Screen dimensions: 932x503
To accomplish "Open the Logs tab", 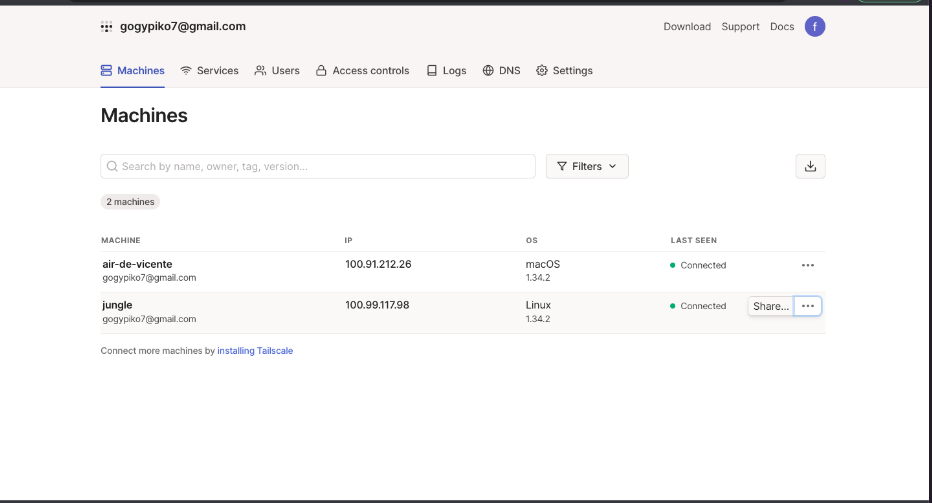I will pyautogui.click(x=446, y=71).
